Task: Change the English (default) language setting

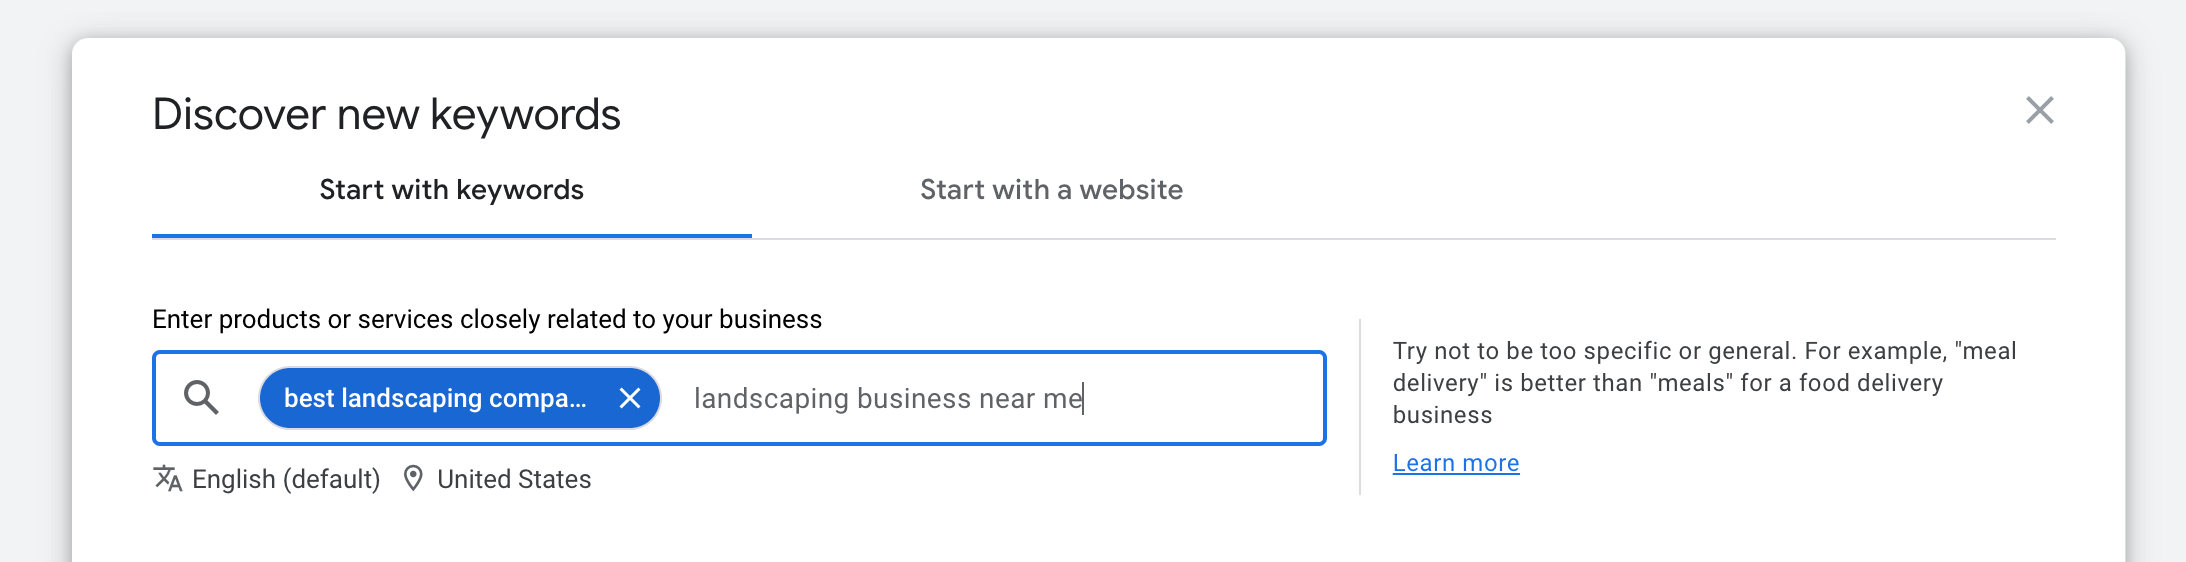Action: click(286, 480)
